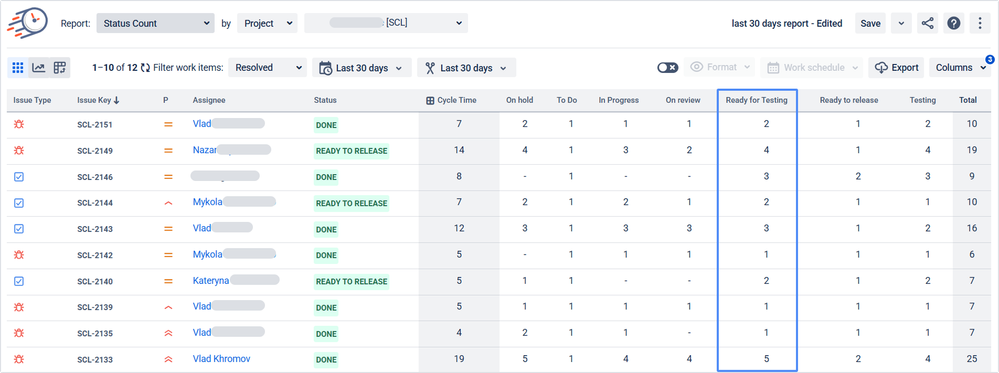999x373 pixels.
Task: Click the task icon for SCL-2143
Action: 18,229
